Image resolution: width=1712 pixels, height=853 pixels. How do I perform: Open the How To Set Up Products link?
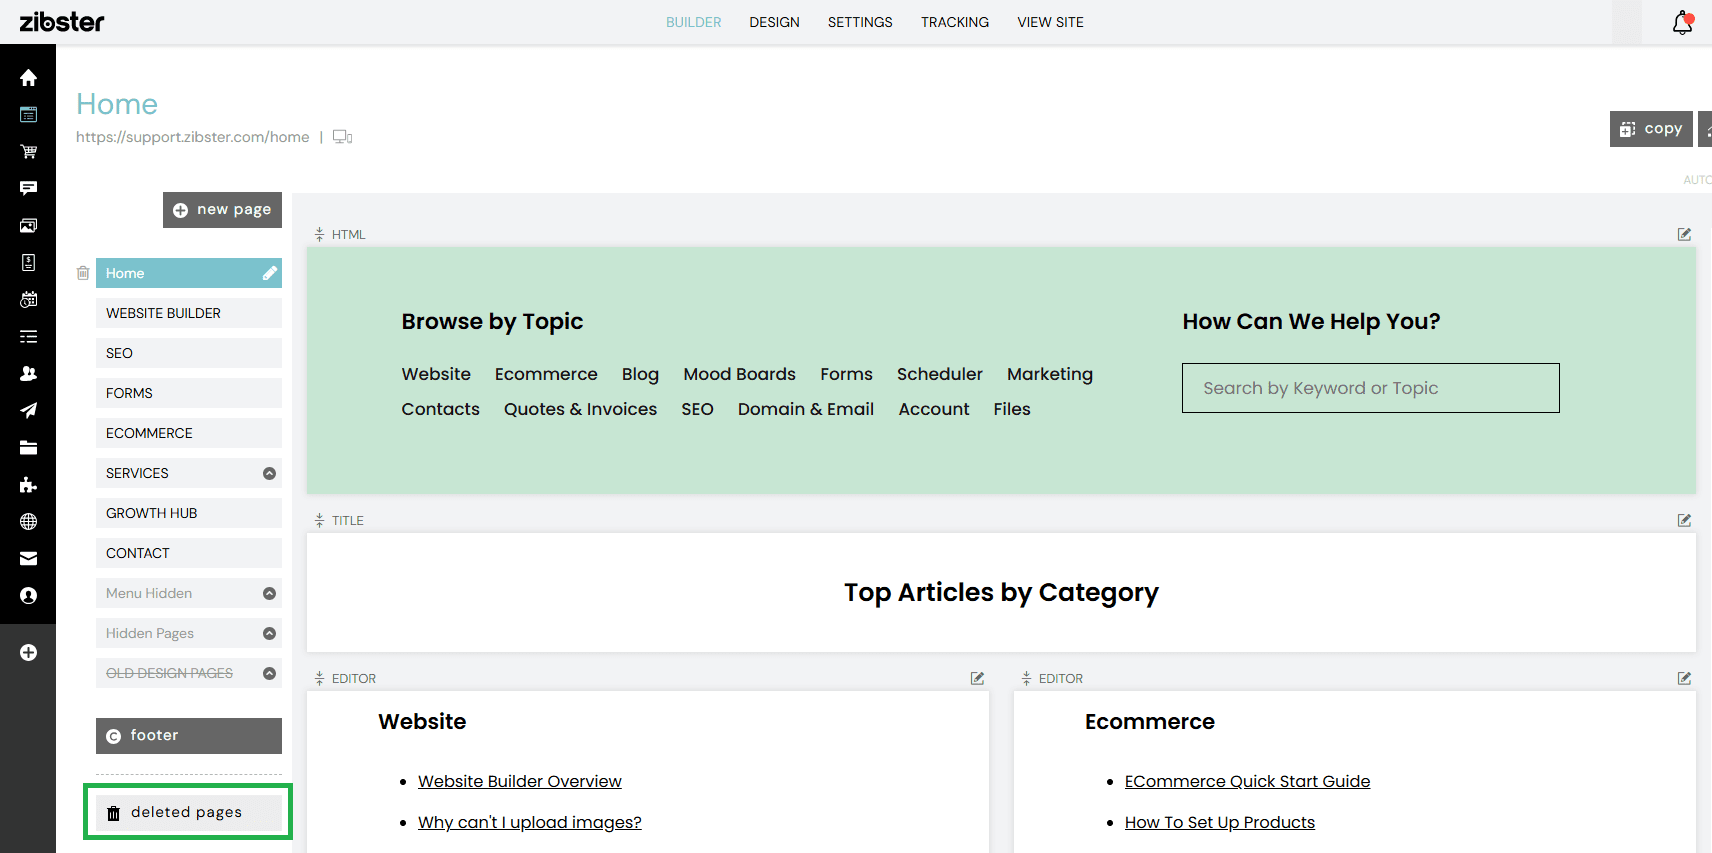pyautogui.click(x=1220, y=822)
